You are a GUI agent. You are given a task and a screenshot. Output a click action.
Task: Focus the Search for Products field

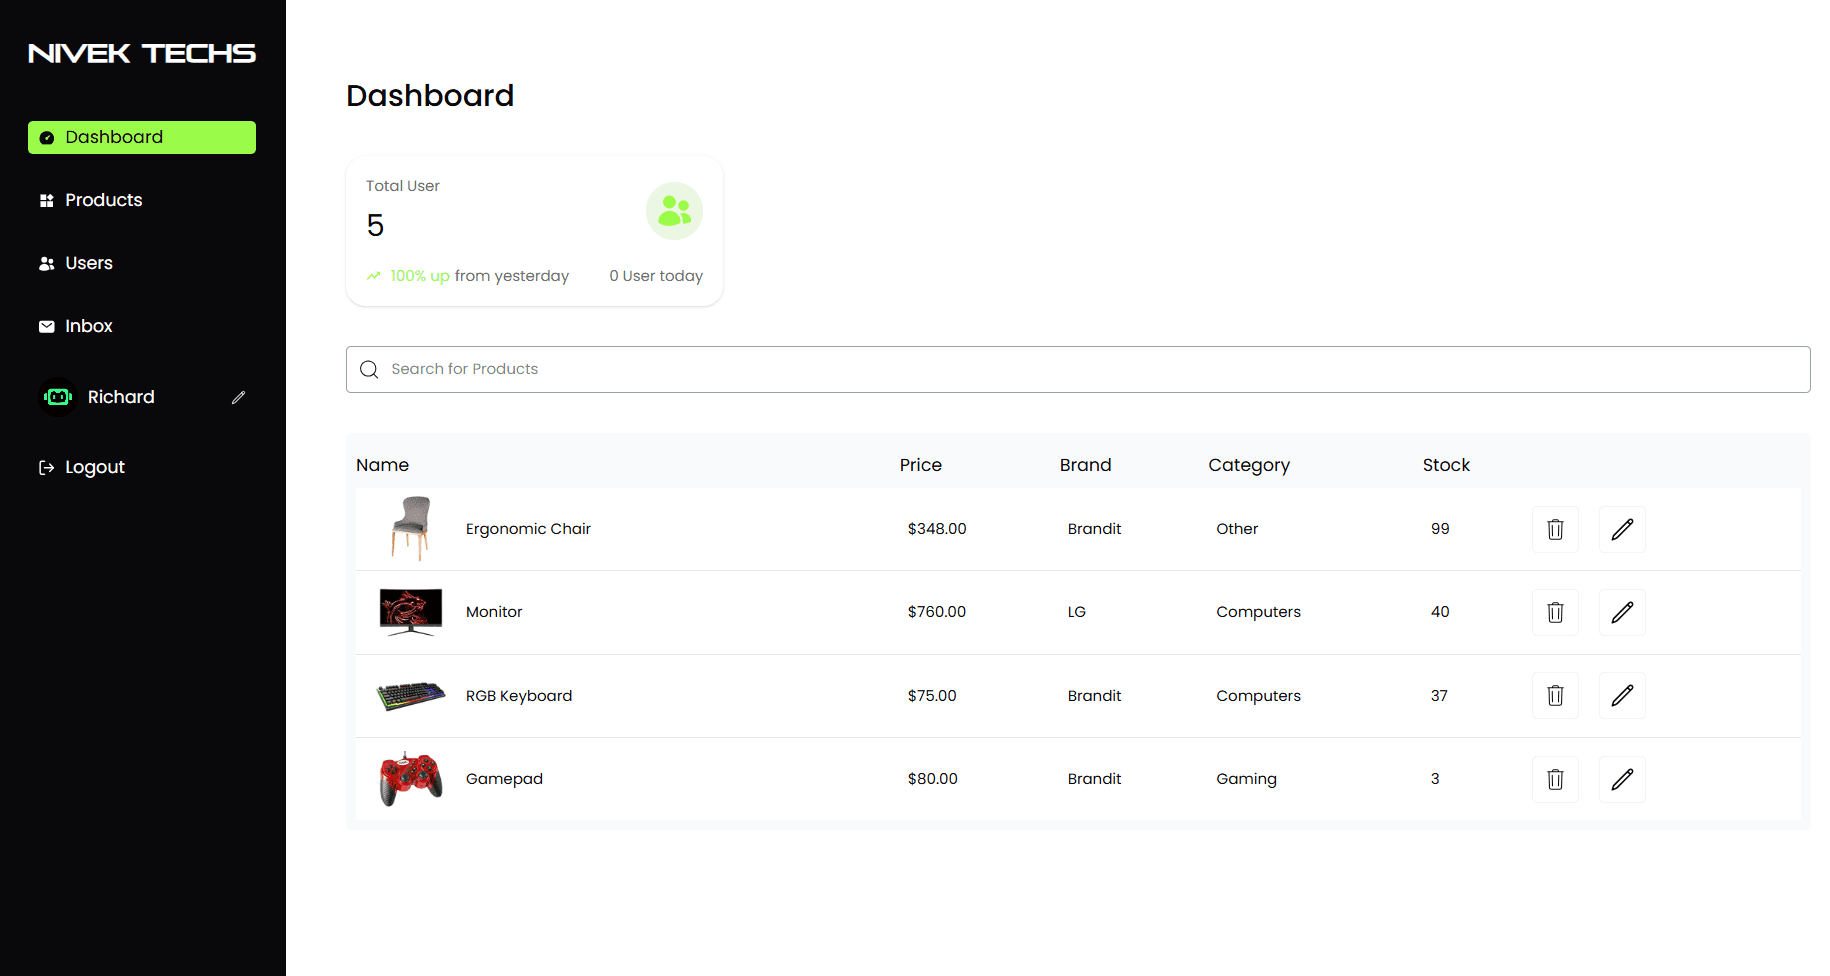(1077, 369)
